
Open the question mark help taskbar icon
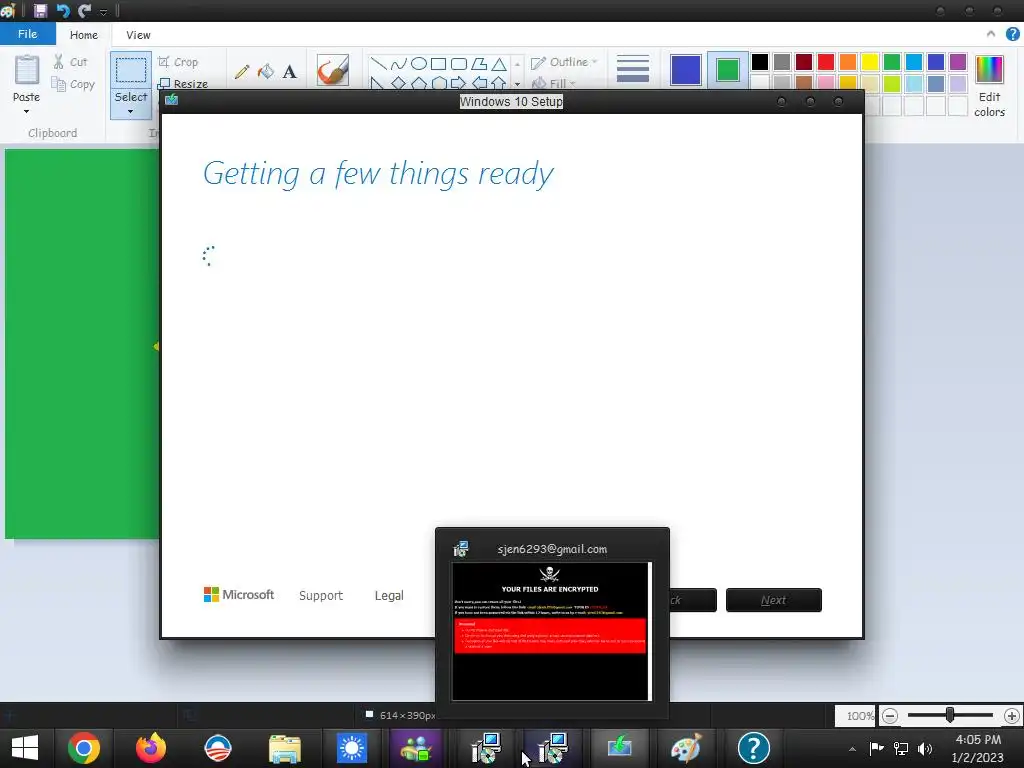click(753, 748)
